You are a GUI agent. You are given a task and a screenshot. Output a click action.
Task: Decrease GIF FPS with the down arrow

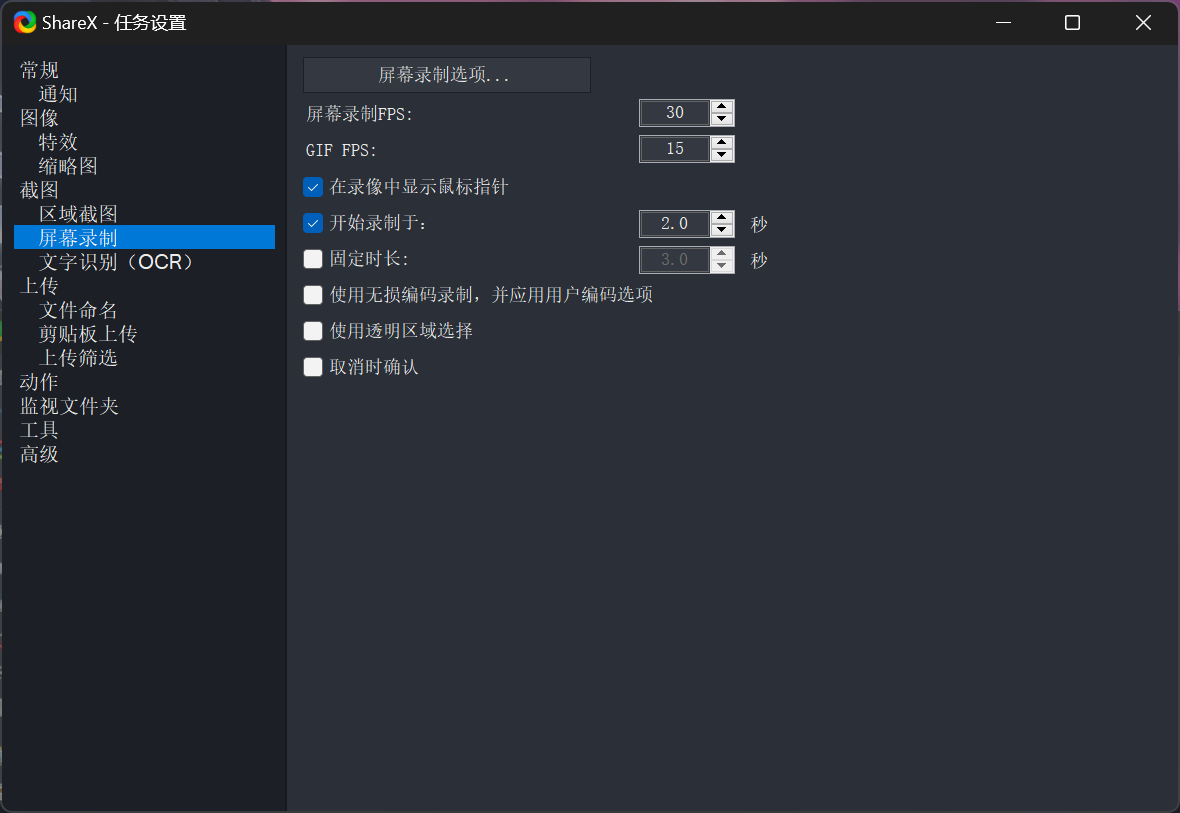[722, 155]
